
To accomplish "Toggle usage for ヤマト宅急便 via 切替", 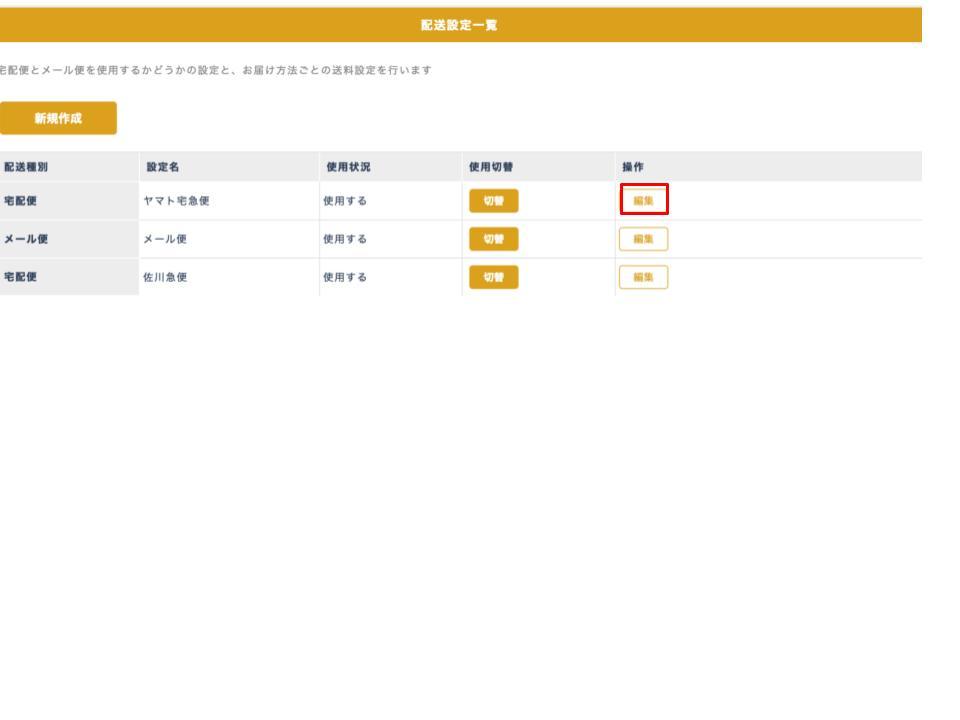I will coord(494,201).
